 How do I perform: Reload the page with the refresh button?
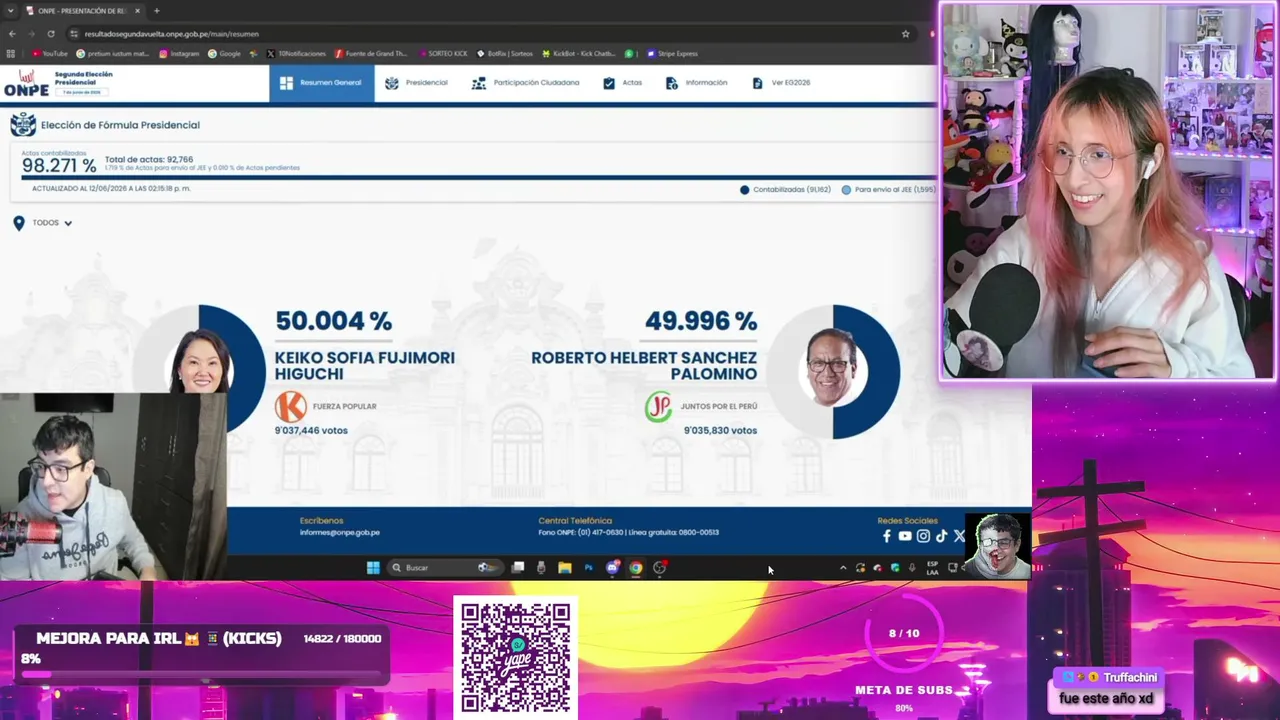click(51, 34)
